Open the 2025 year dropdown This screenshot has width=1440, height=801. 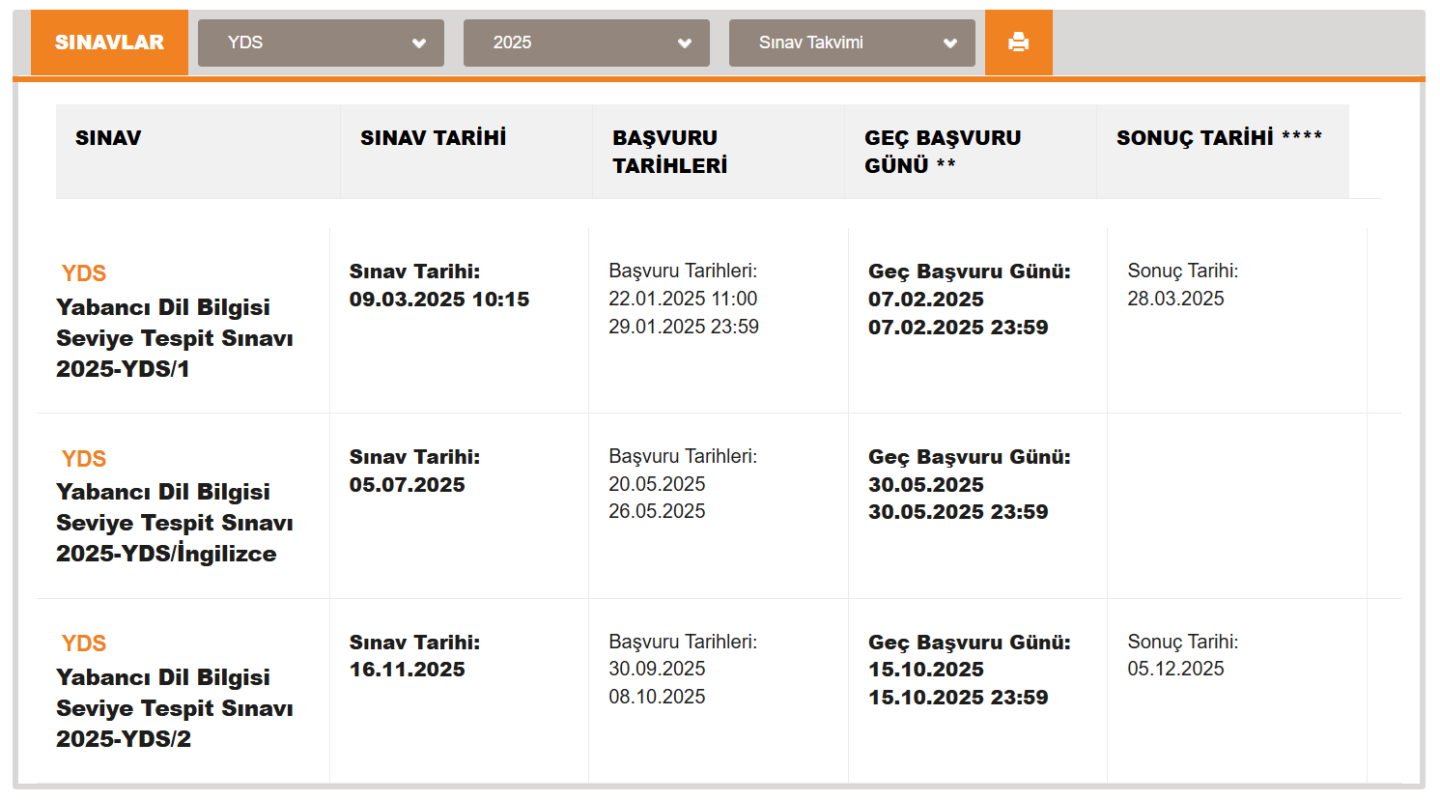point(586,43)
